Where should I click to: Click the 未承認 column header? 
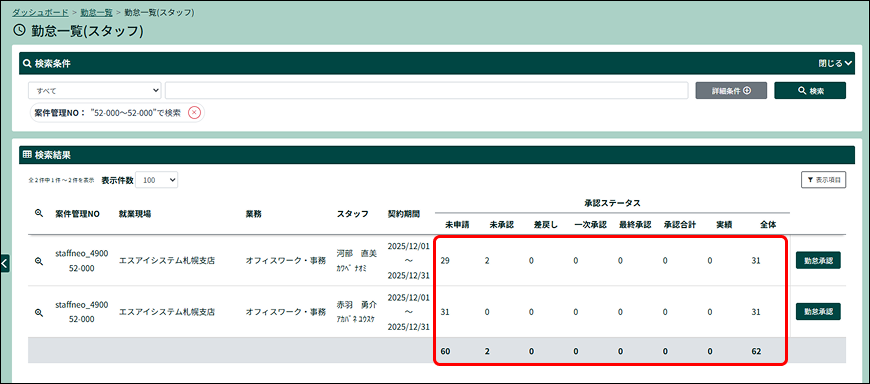click(x=502, y=225)
